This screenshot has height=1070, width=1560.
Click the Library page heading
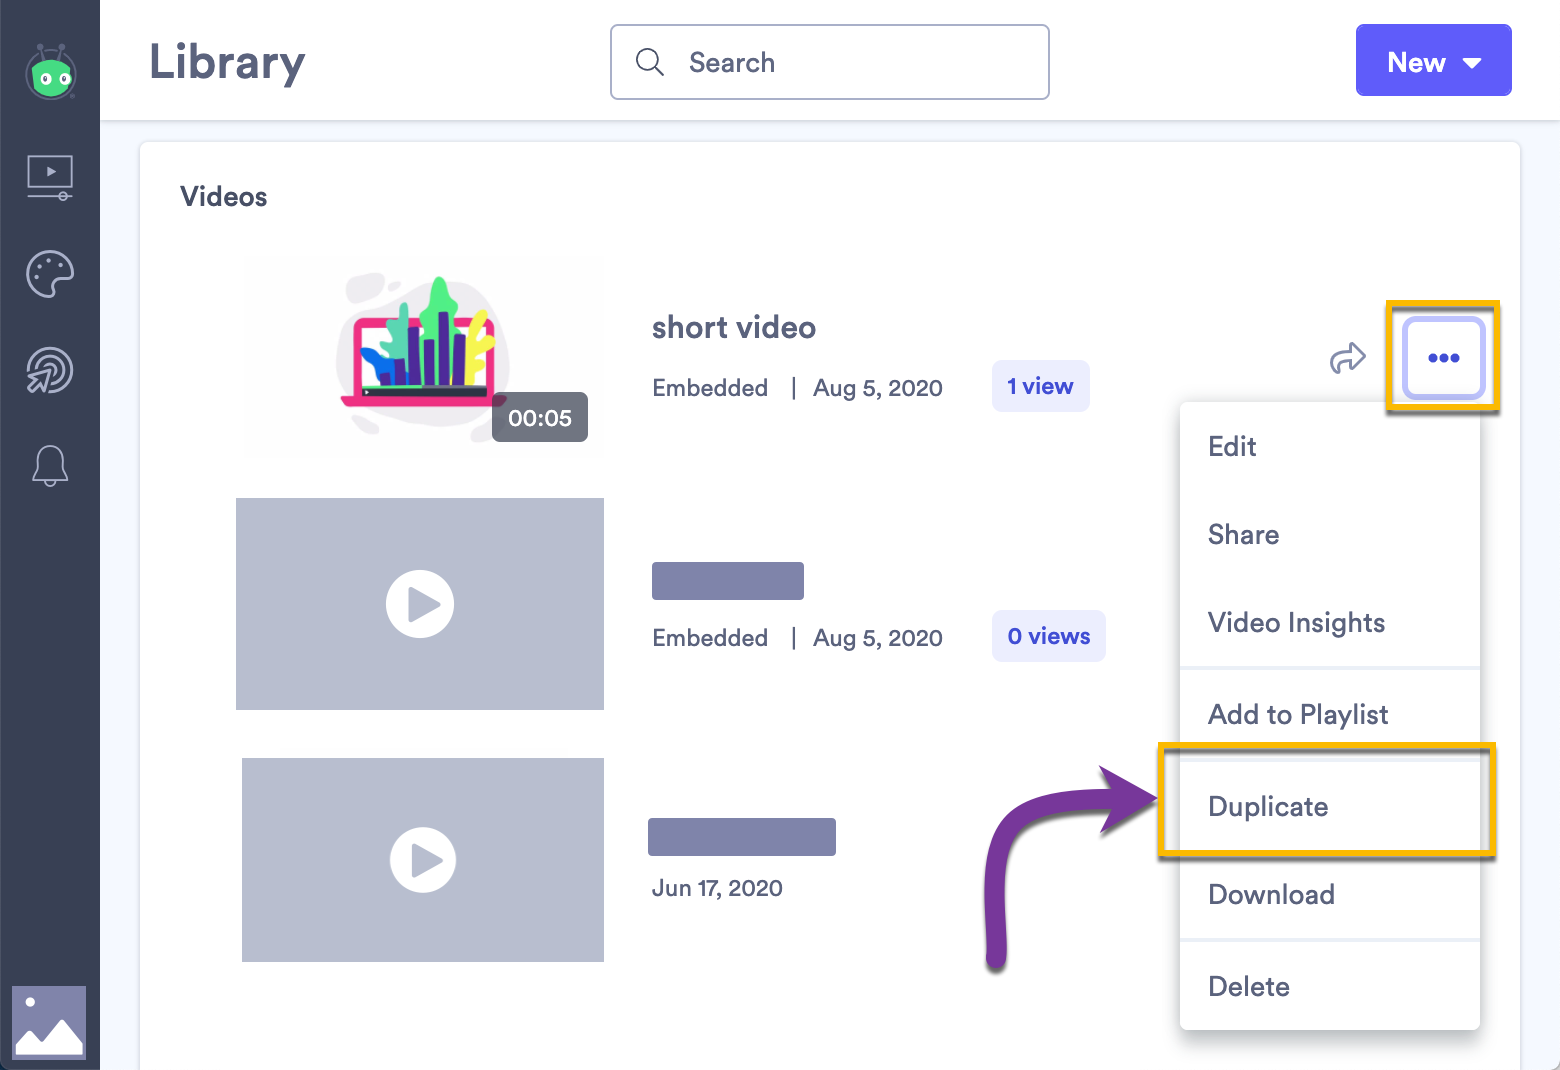(227, 62)
